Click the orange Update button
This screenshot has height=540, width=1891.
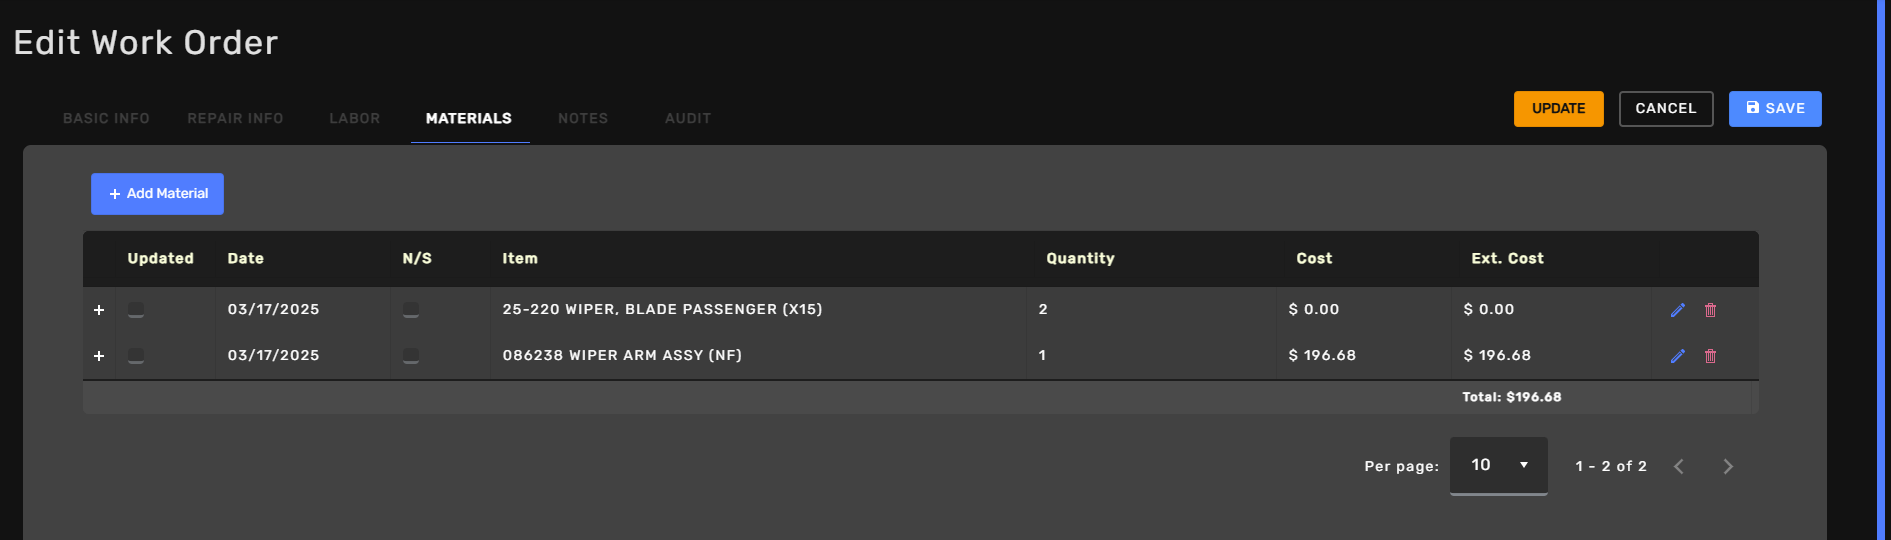pyautogui.click(x=1559, y=109)
